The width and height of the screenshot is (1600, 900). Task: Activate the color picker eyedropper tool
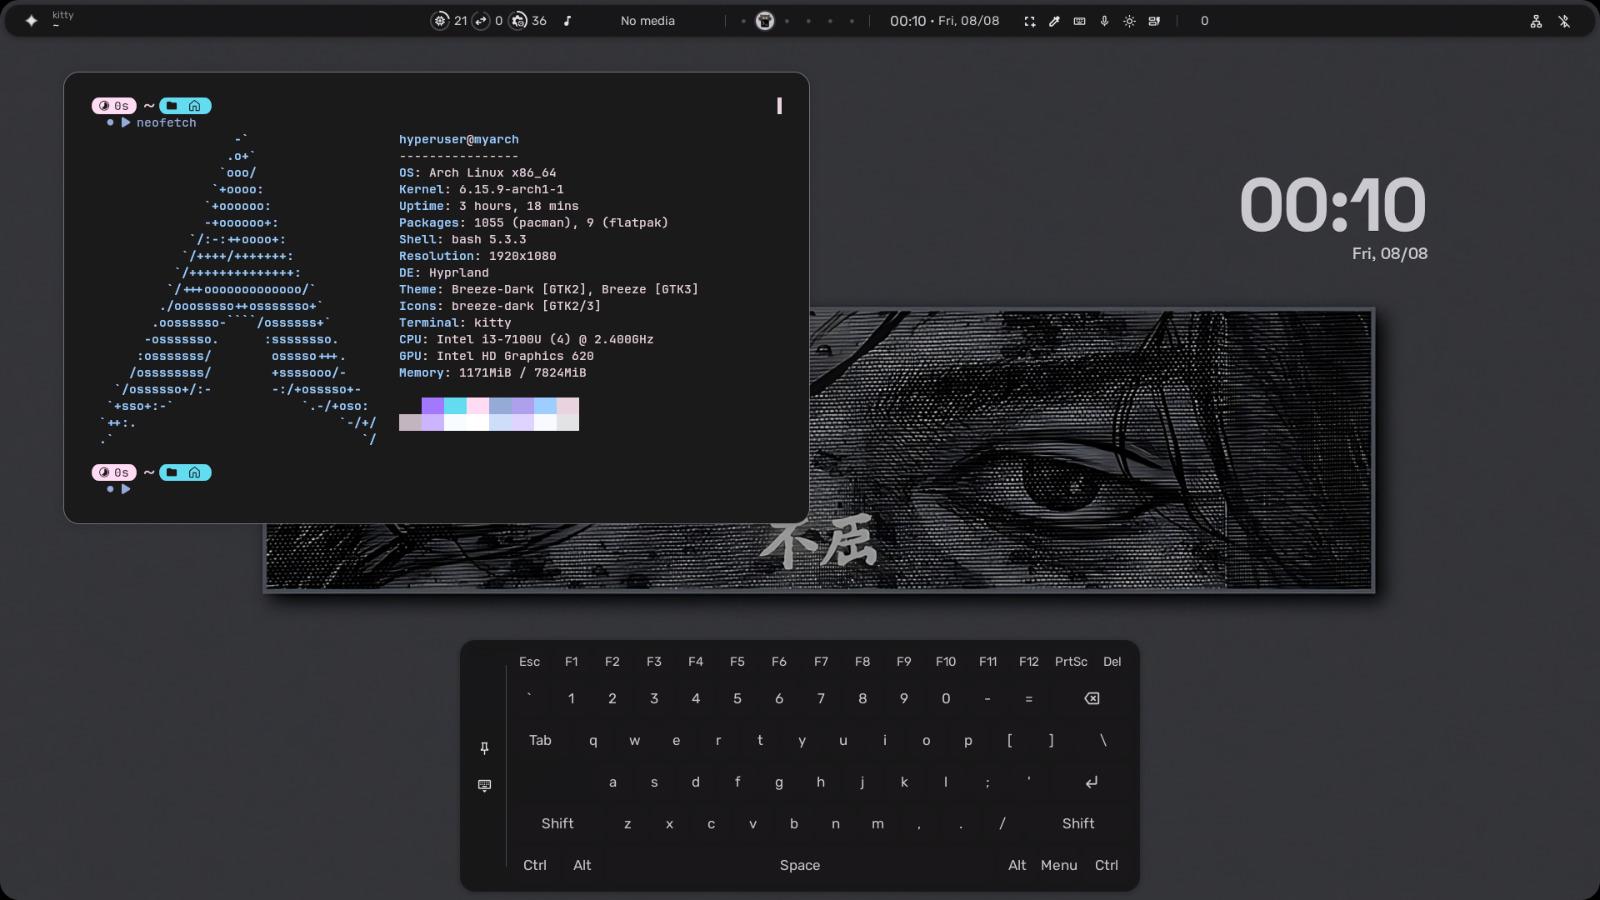click(x=1054, y=21)
